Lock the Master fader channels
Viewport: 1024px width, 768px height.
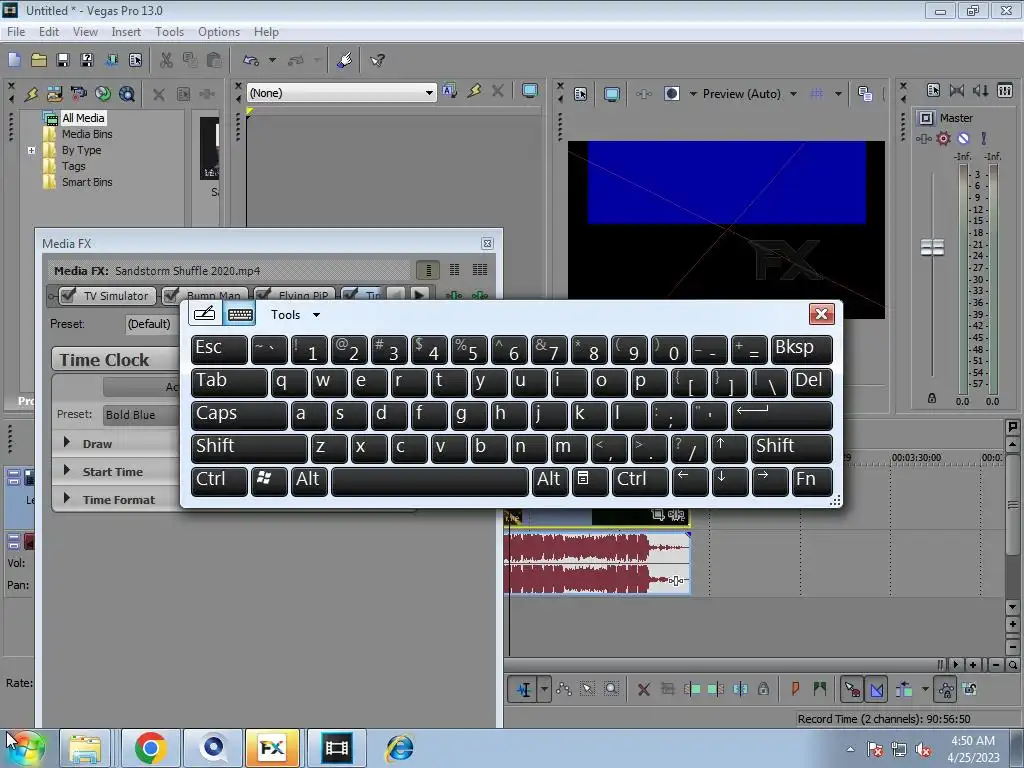pyautogui.click(x=932, y=398)
